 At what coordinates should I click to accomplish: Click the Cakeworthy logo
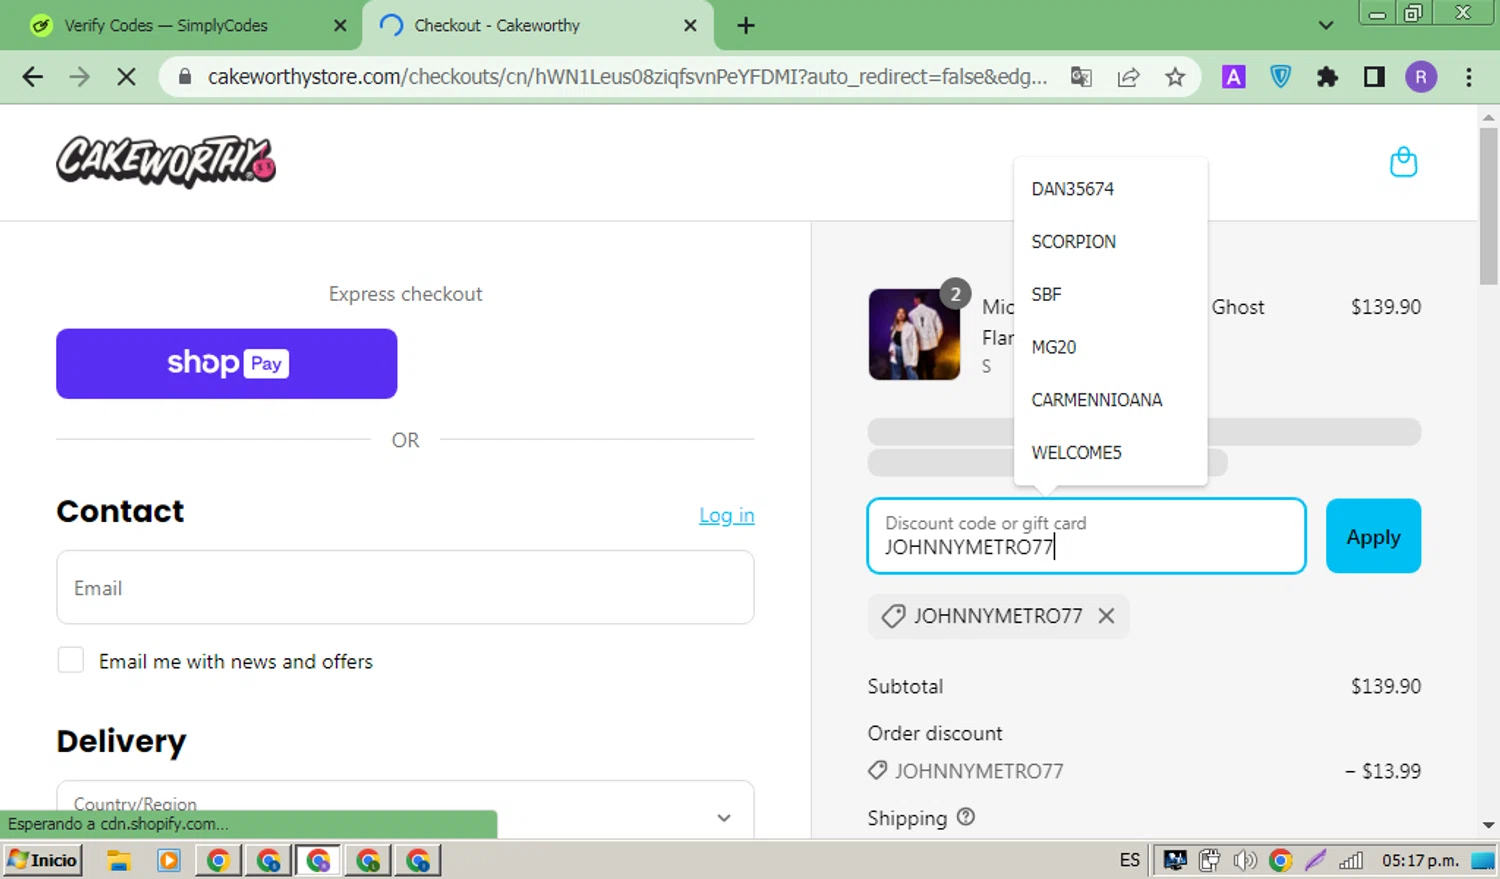[166, 162]
